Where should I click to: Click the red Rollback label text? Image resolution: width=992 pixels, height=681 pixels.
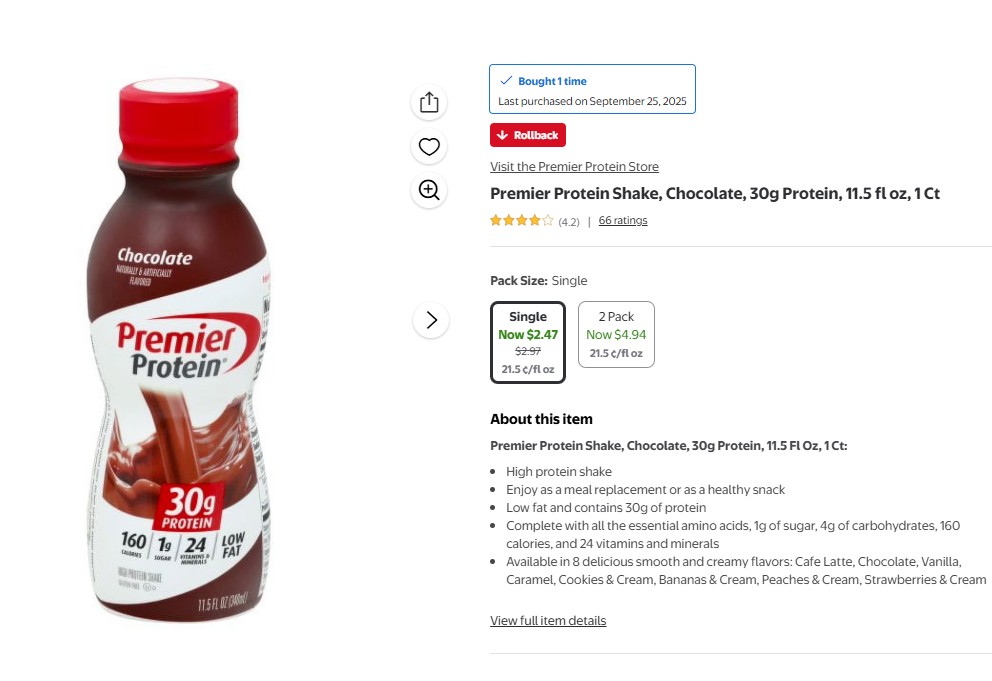point(536,135)
